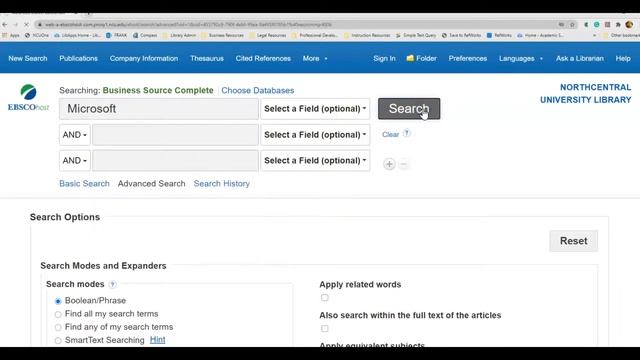Click the Search button

point(409,109)
